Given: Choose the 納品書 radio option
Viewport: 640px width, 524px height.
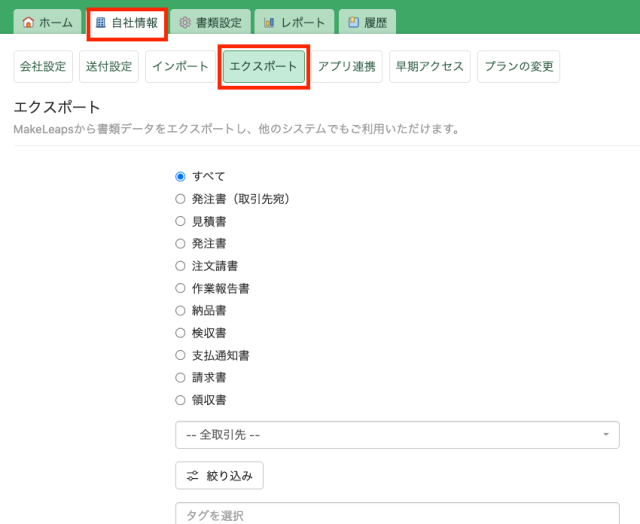Looking at the screenshot, I should point(181,311).
